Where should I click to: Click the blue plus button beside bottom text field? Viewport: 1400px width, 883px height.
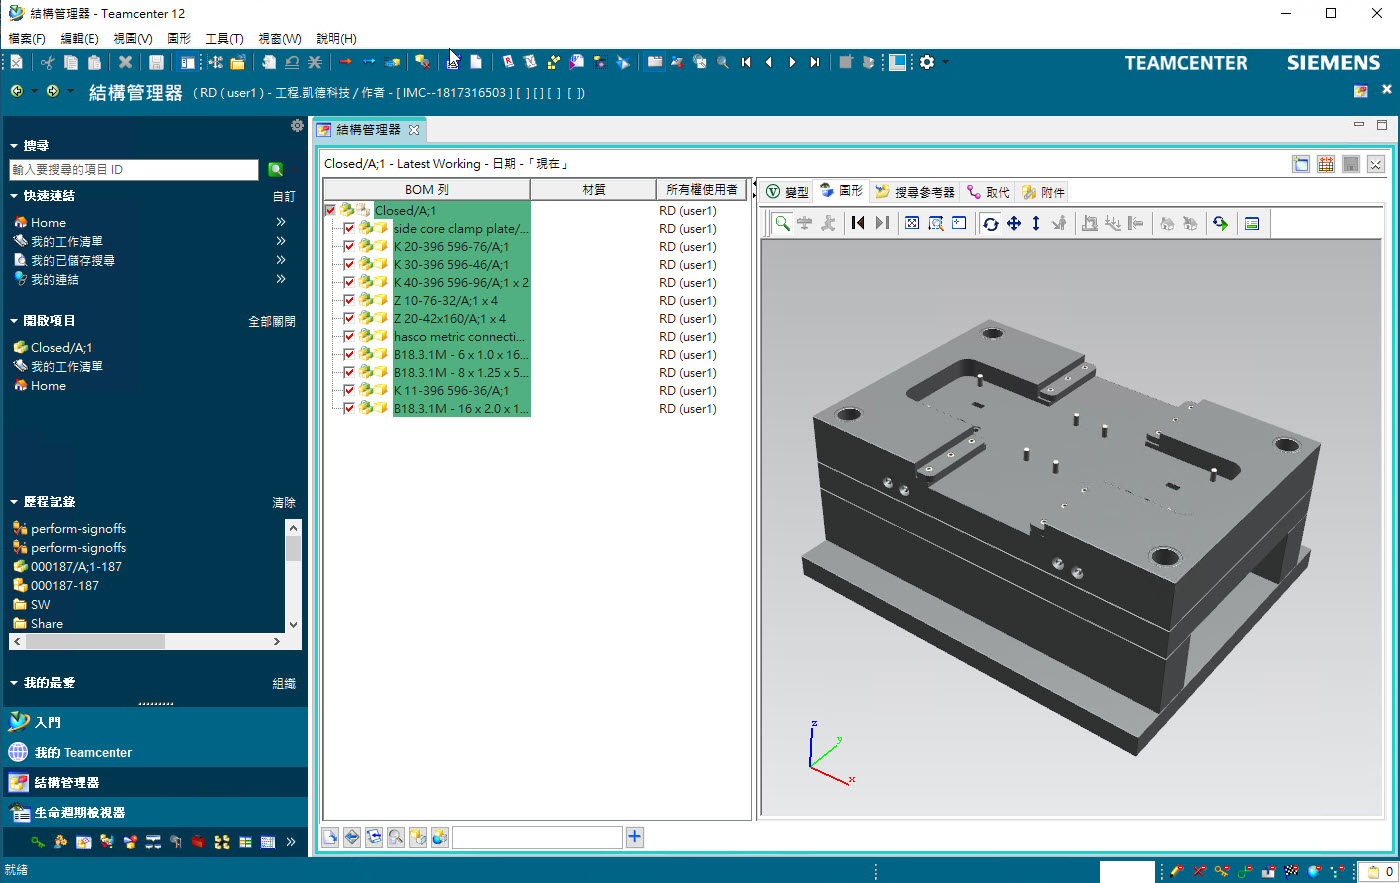tap(635, 837)
